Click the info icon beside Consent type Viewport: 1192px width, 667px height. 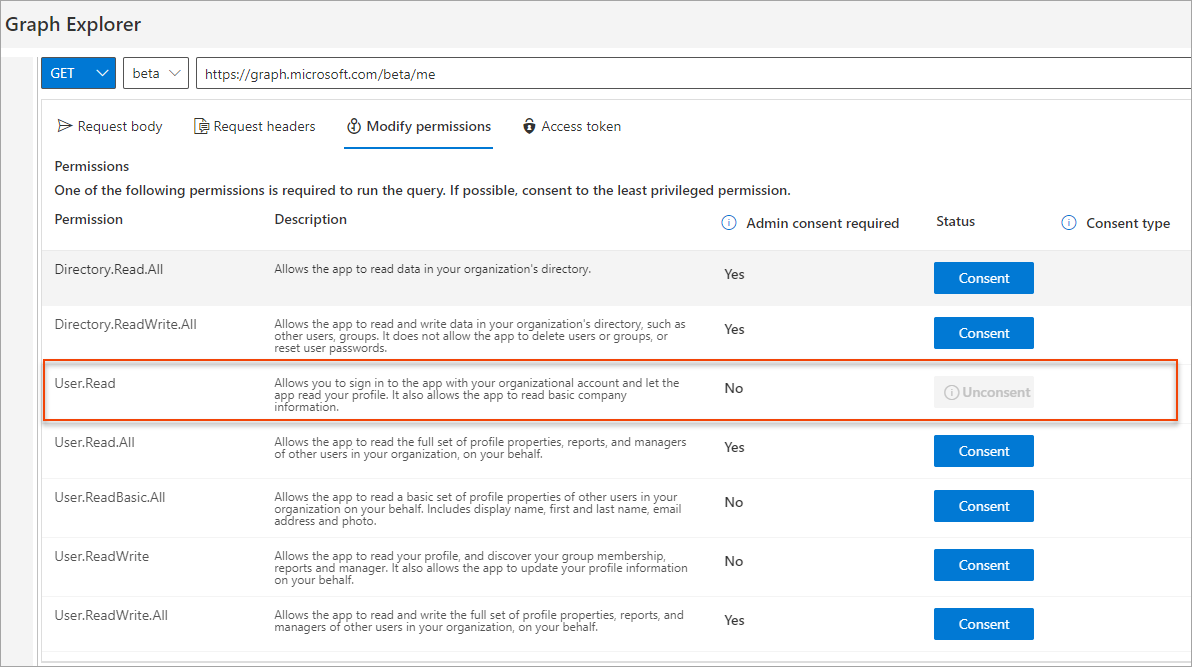pyautogui.click(x=1068, y=223)
